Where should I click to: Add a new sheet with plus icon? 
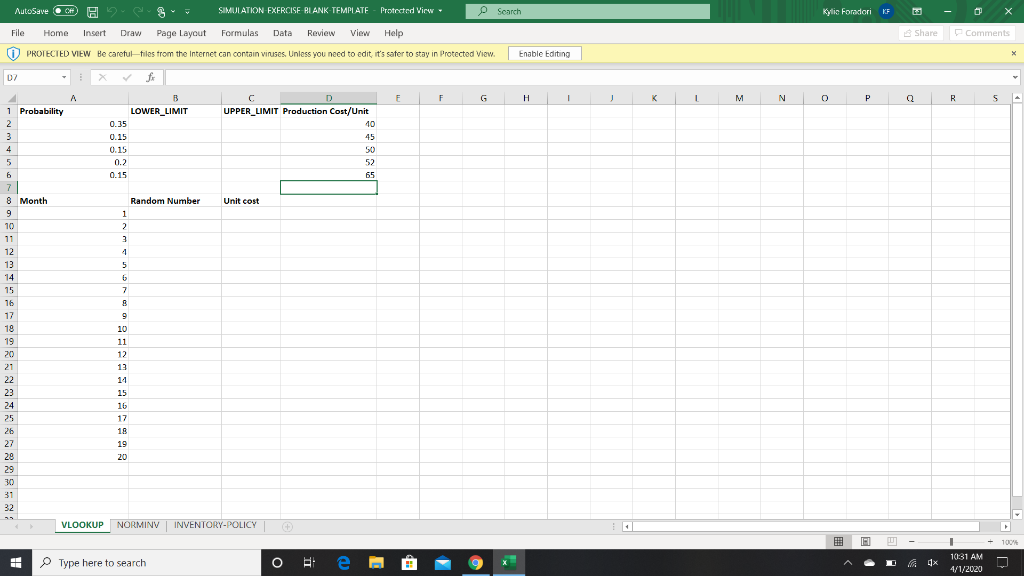pyautogui.click(x=287, y=526)
